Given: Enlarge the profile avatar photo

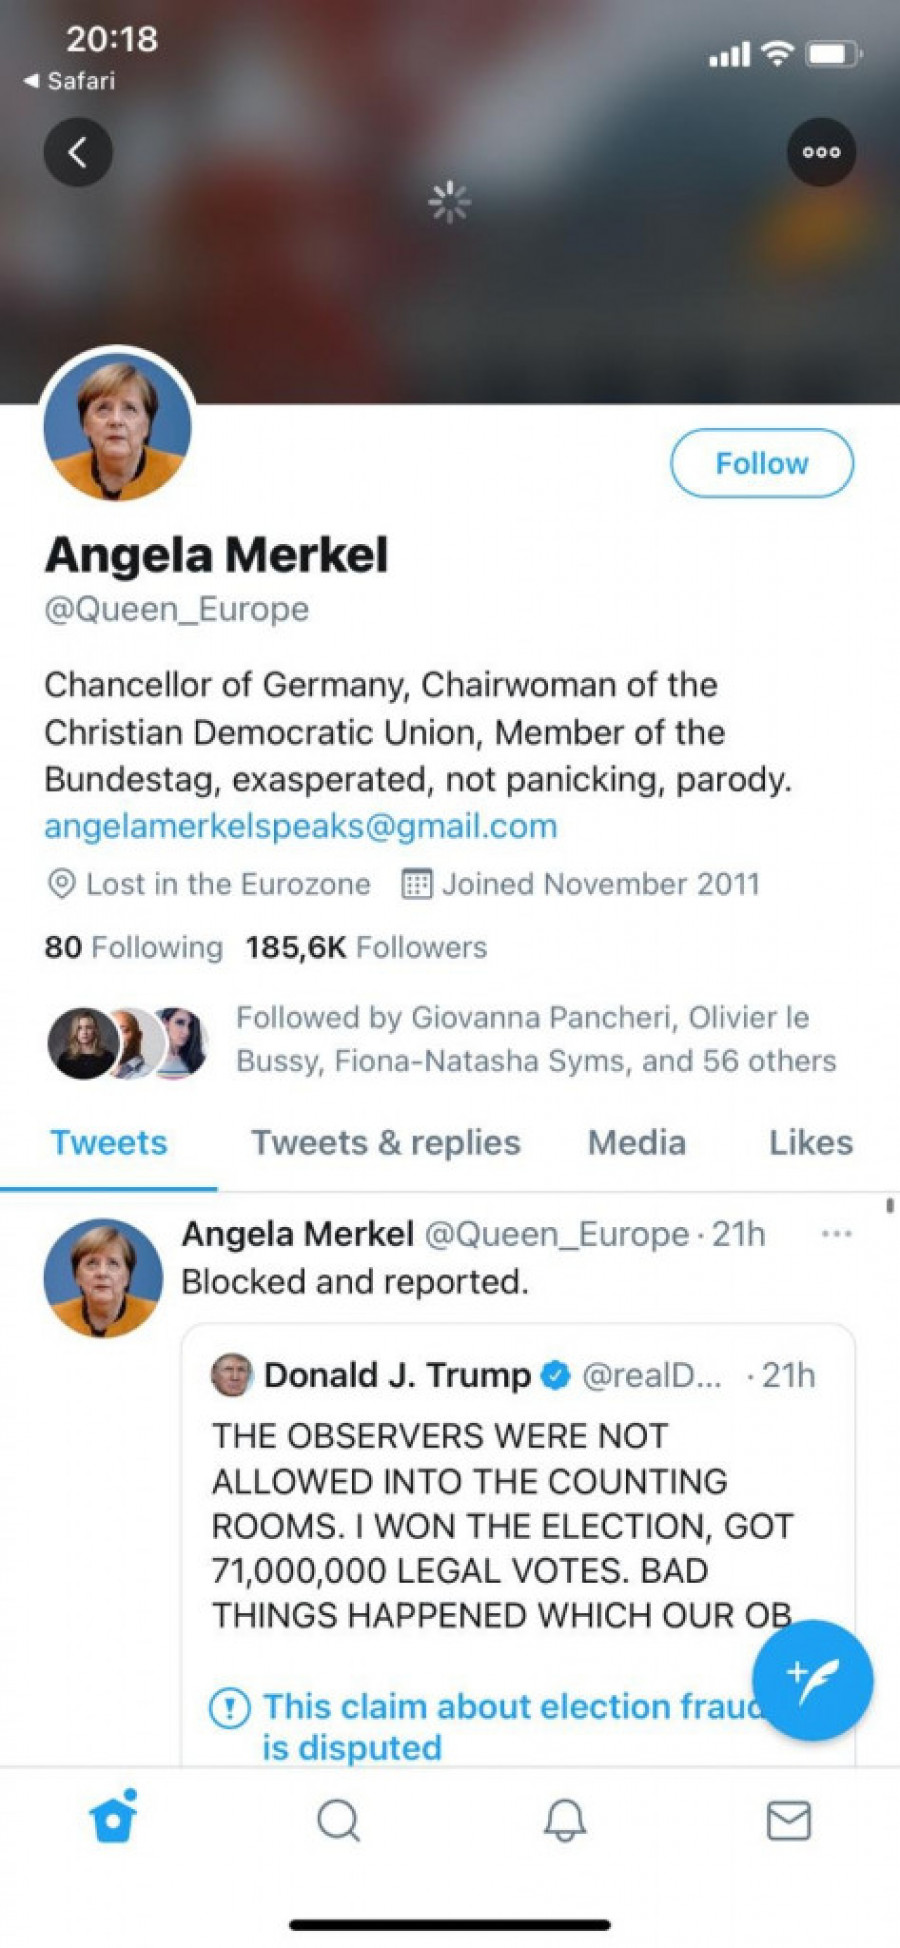Looking at the screenshot, I should (117, 424).
